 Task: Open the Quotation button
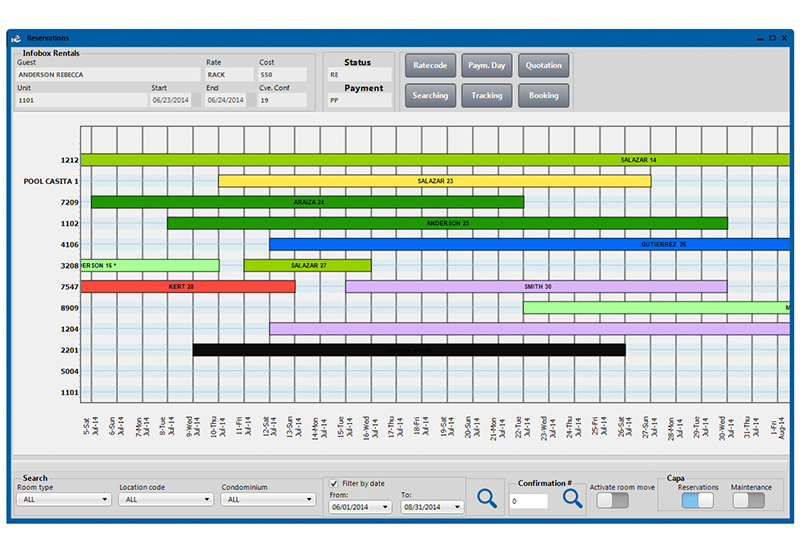point(543,66)
